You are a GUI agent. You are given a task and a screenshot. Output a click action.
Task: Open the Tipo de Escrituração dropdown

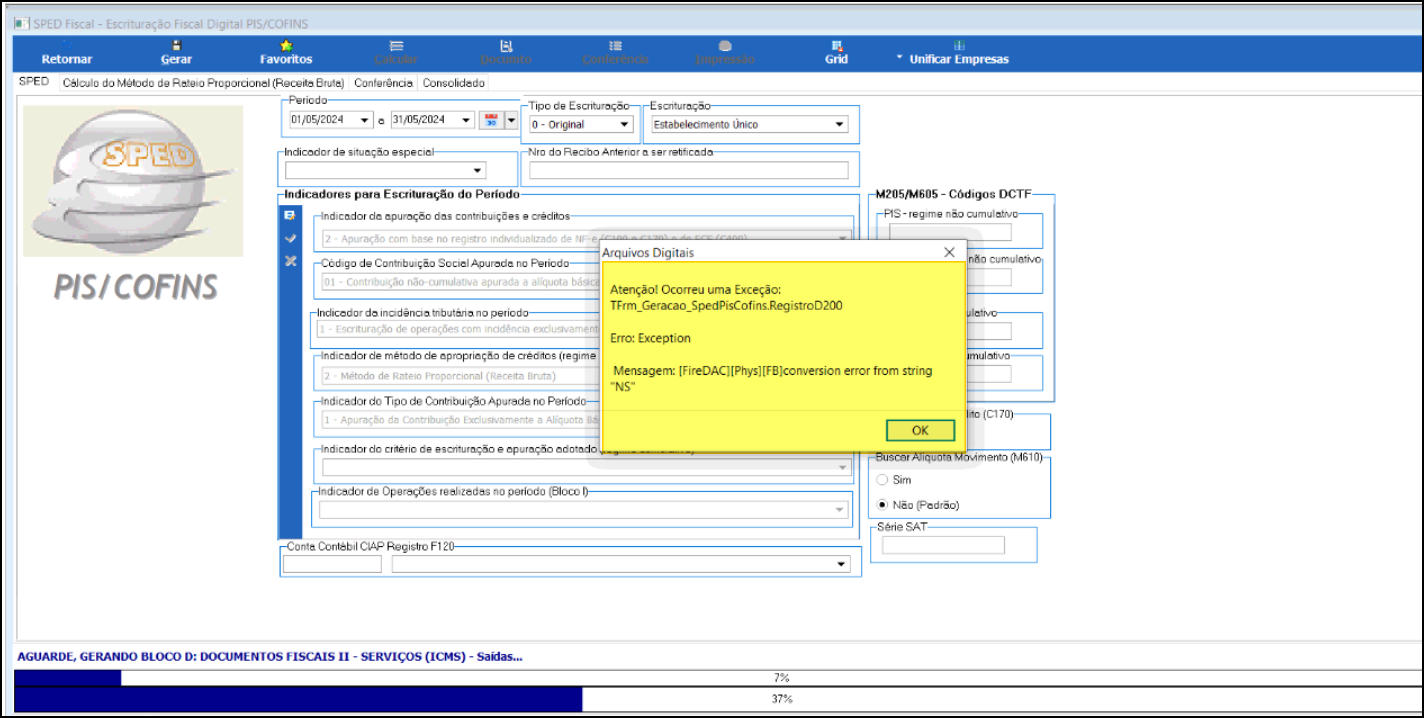click(625, 125)
